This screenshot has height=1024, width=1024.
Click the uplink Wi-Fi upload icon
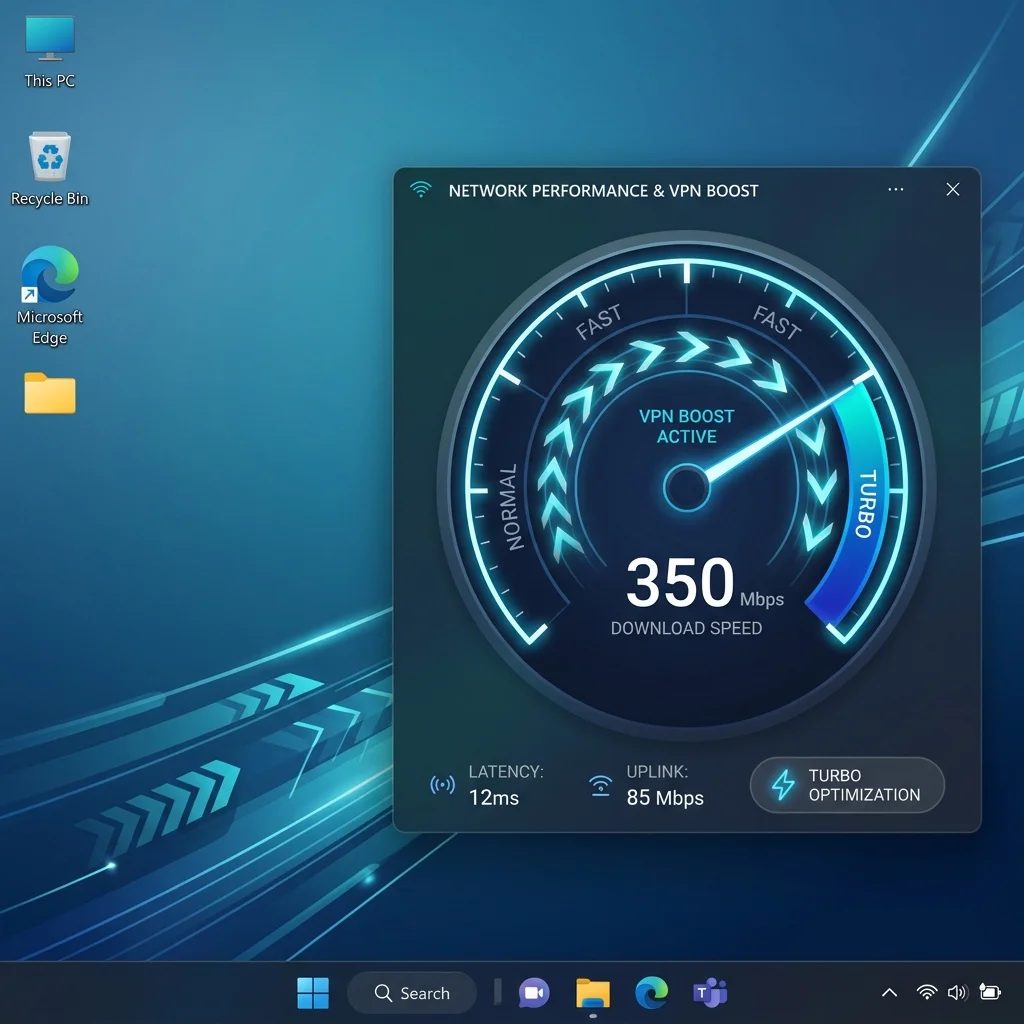click(600, 785)
